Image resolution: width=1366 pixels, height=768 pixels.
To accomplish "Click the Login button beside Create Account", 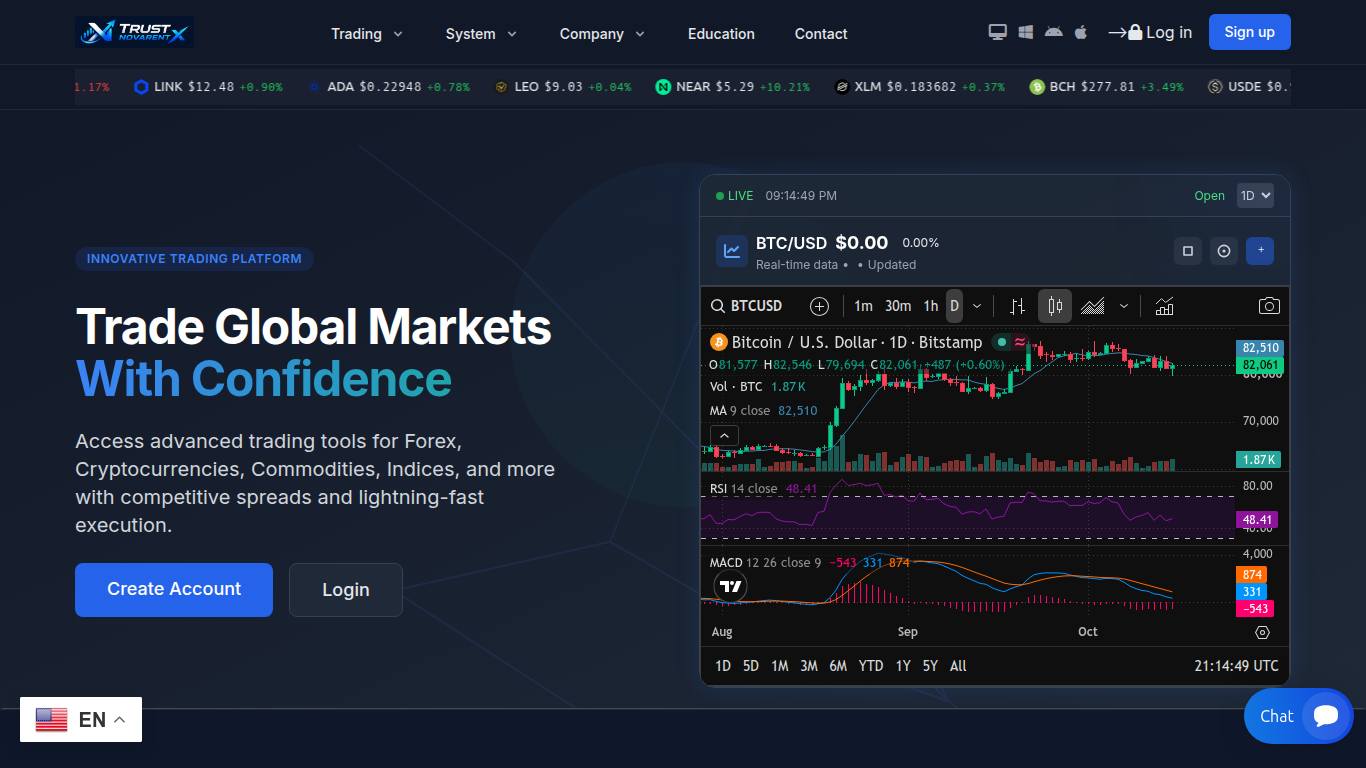I will coord(346,590).
